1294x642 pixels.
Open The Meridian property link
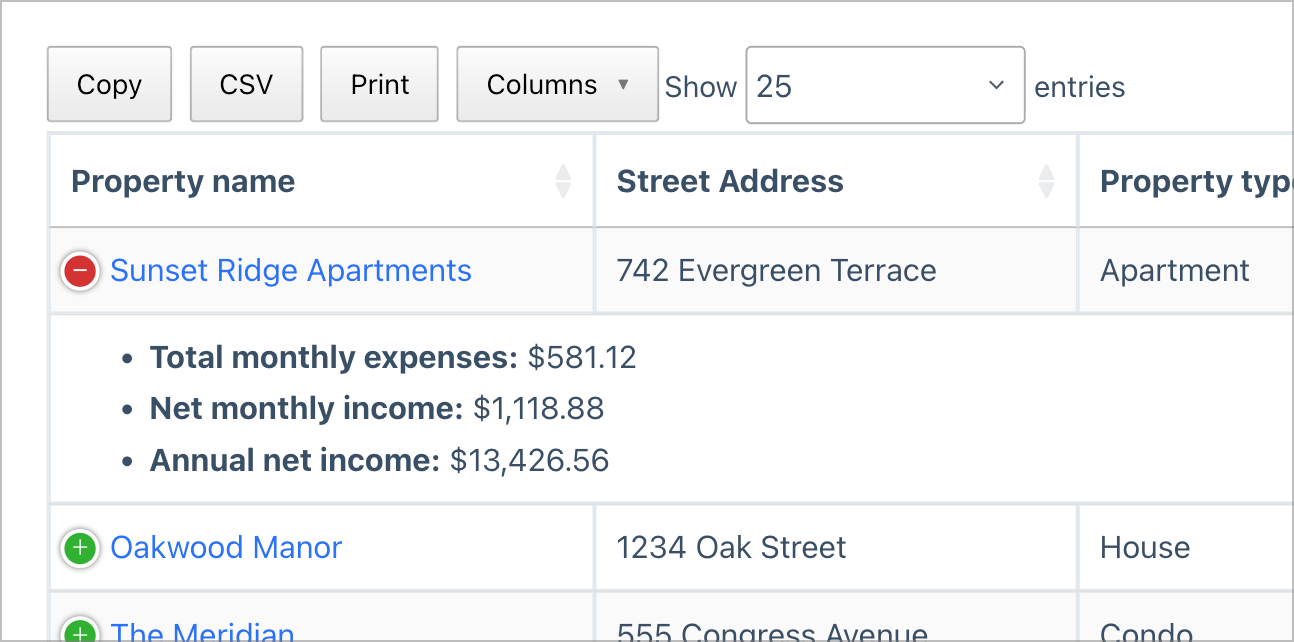[x=203, y=632]
